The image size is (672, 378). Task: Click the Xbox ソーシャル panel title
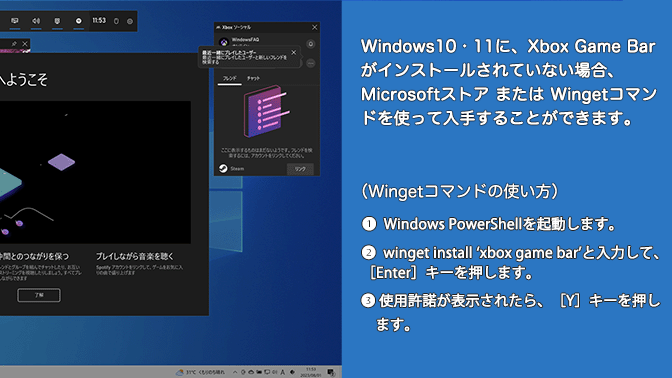coord(236,27)
